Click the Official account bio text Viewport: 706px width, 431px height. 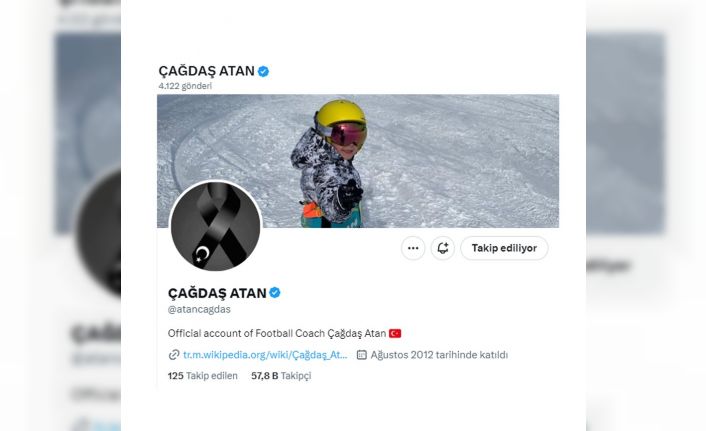point(277,333)
